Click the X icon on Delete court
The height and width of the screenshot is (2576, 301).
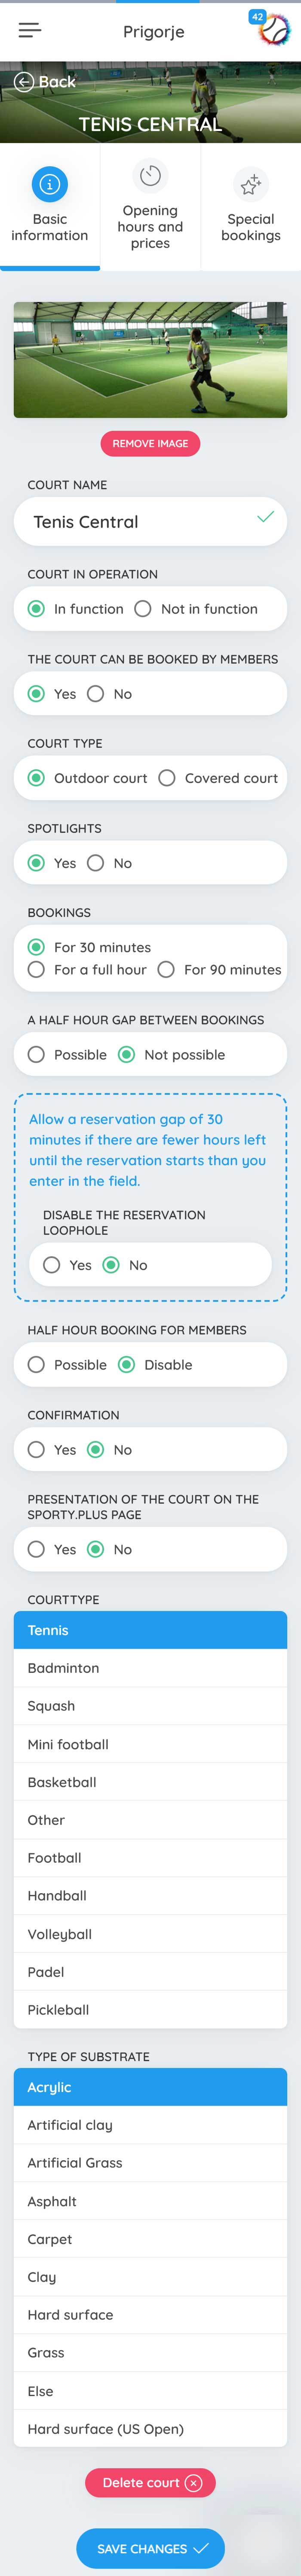point(194,2482)
